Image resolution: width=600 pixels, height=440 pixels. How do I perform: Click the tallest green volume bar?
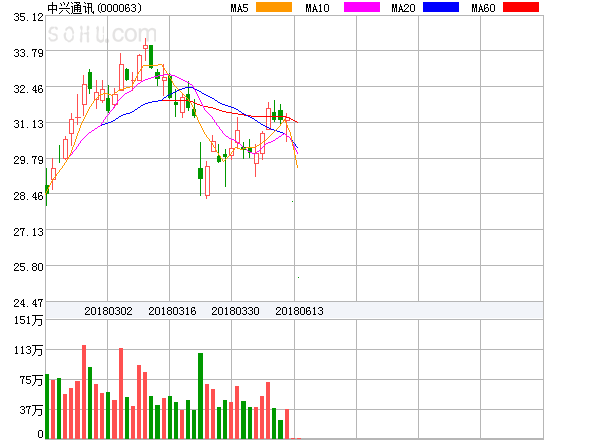point(201,396)
